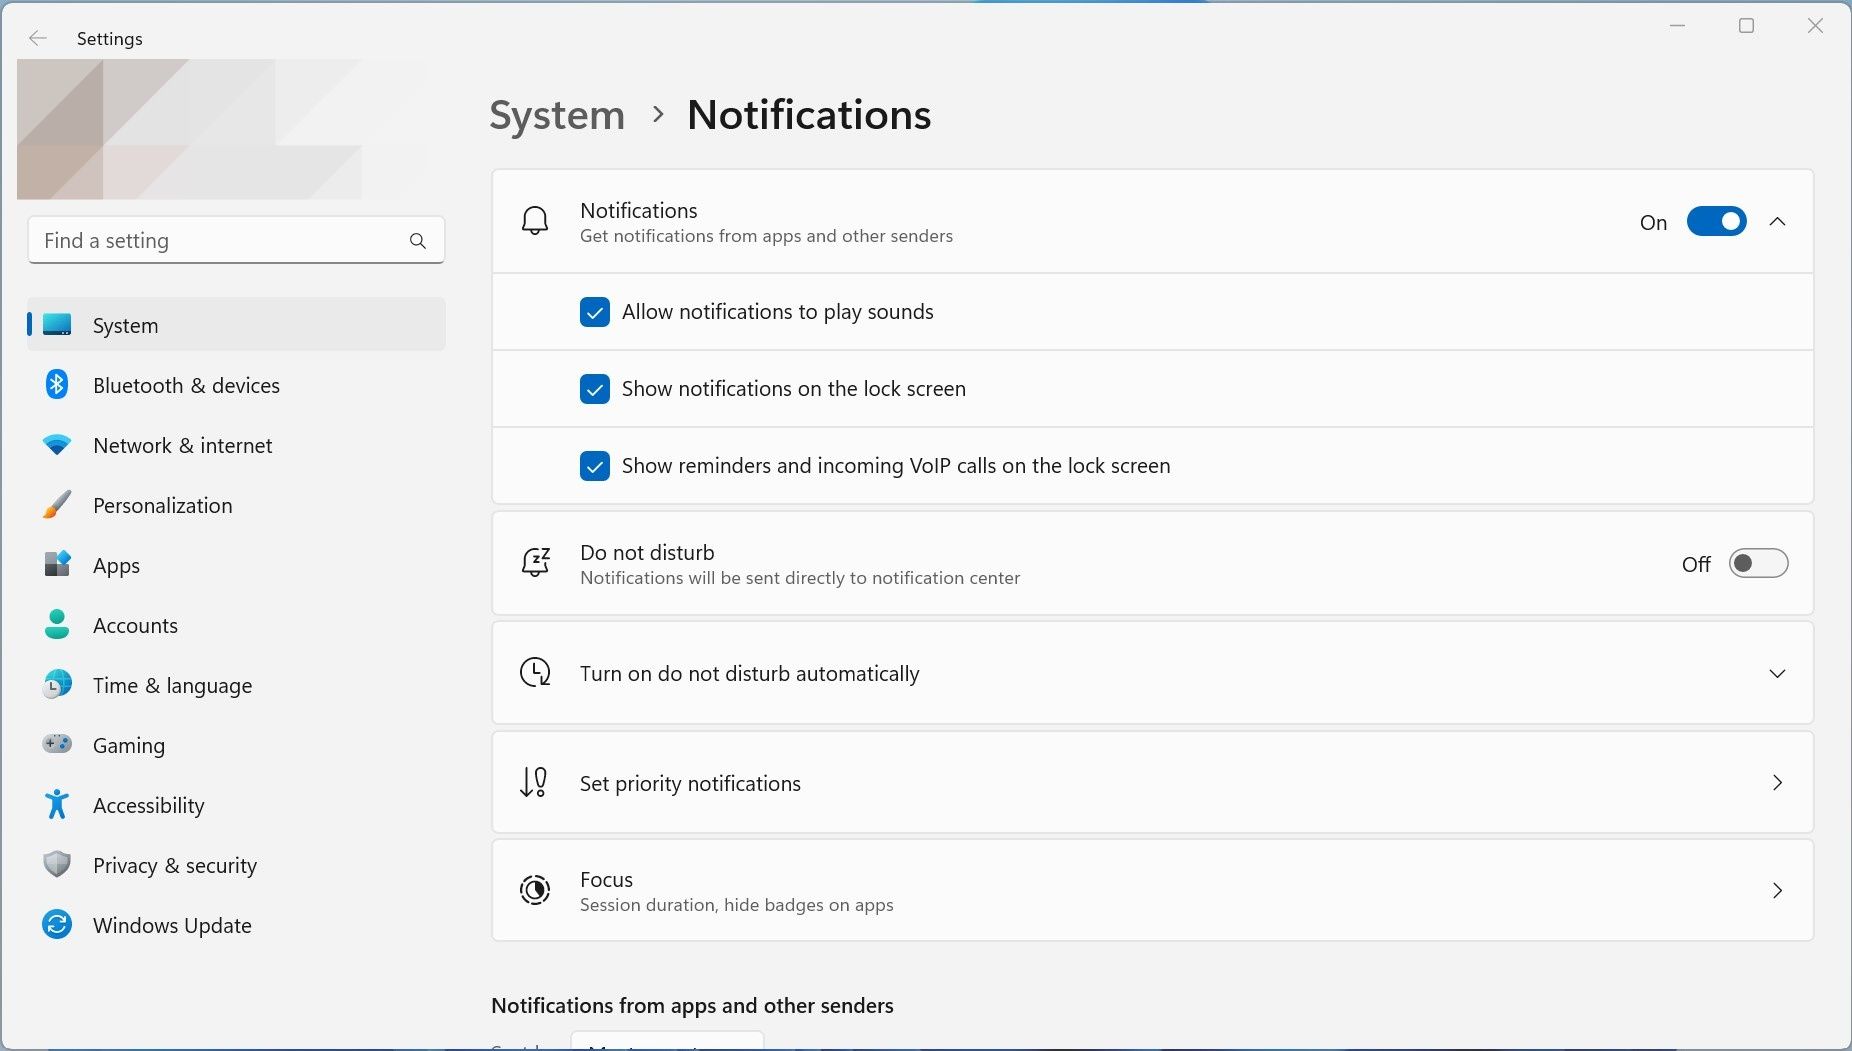Open Focus settings using its chevron
The height and width of the screenshot is (1051, 1852).
pyautogui.click(x=1777, y=890)
